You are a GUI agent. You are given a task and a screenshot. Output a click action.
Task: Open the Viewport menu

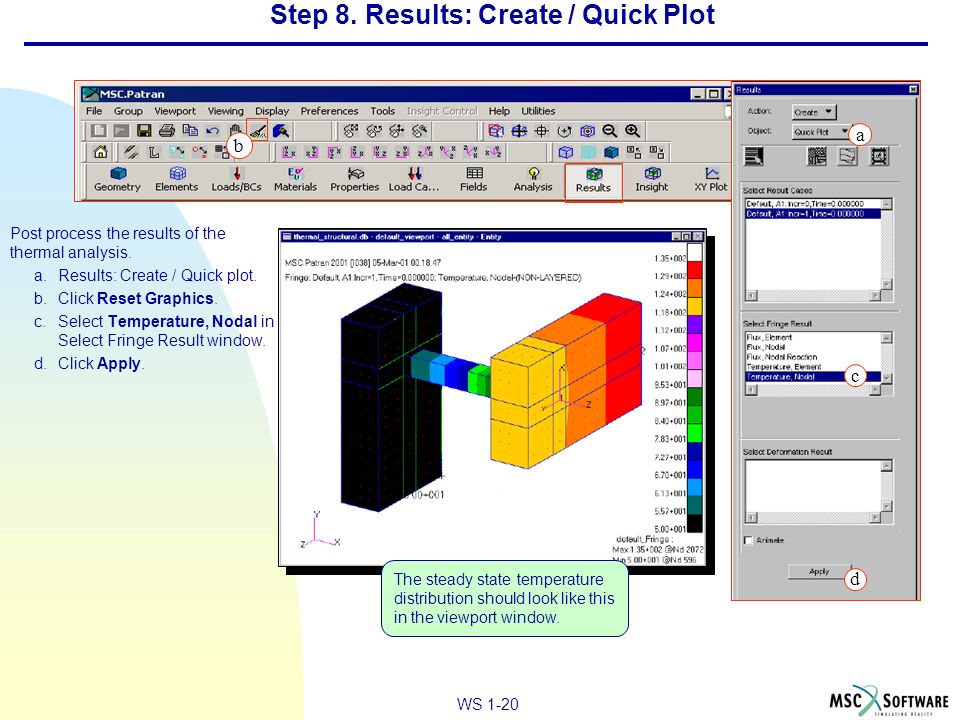(175, 111)
